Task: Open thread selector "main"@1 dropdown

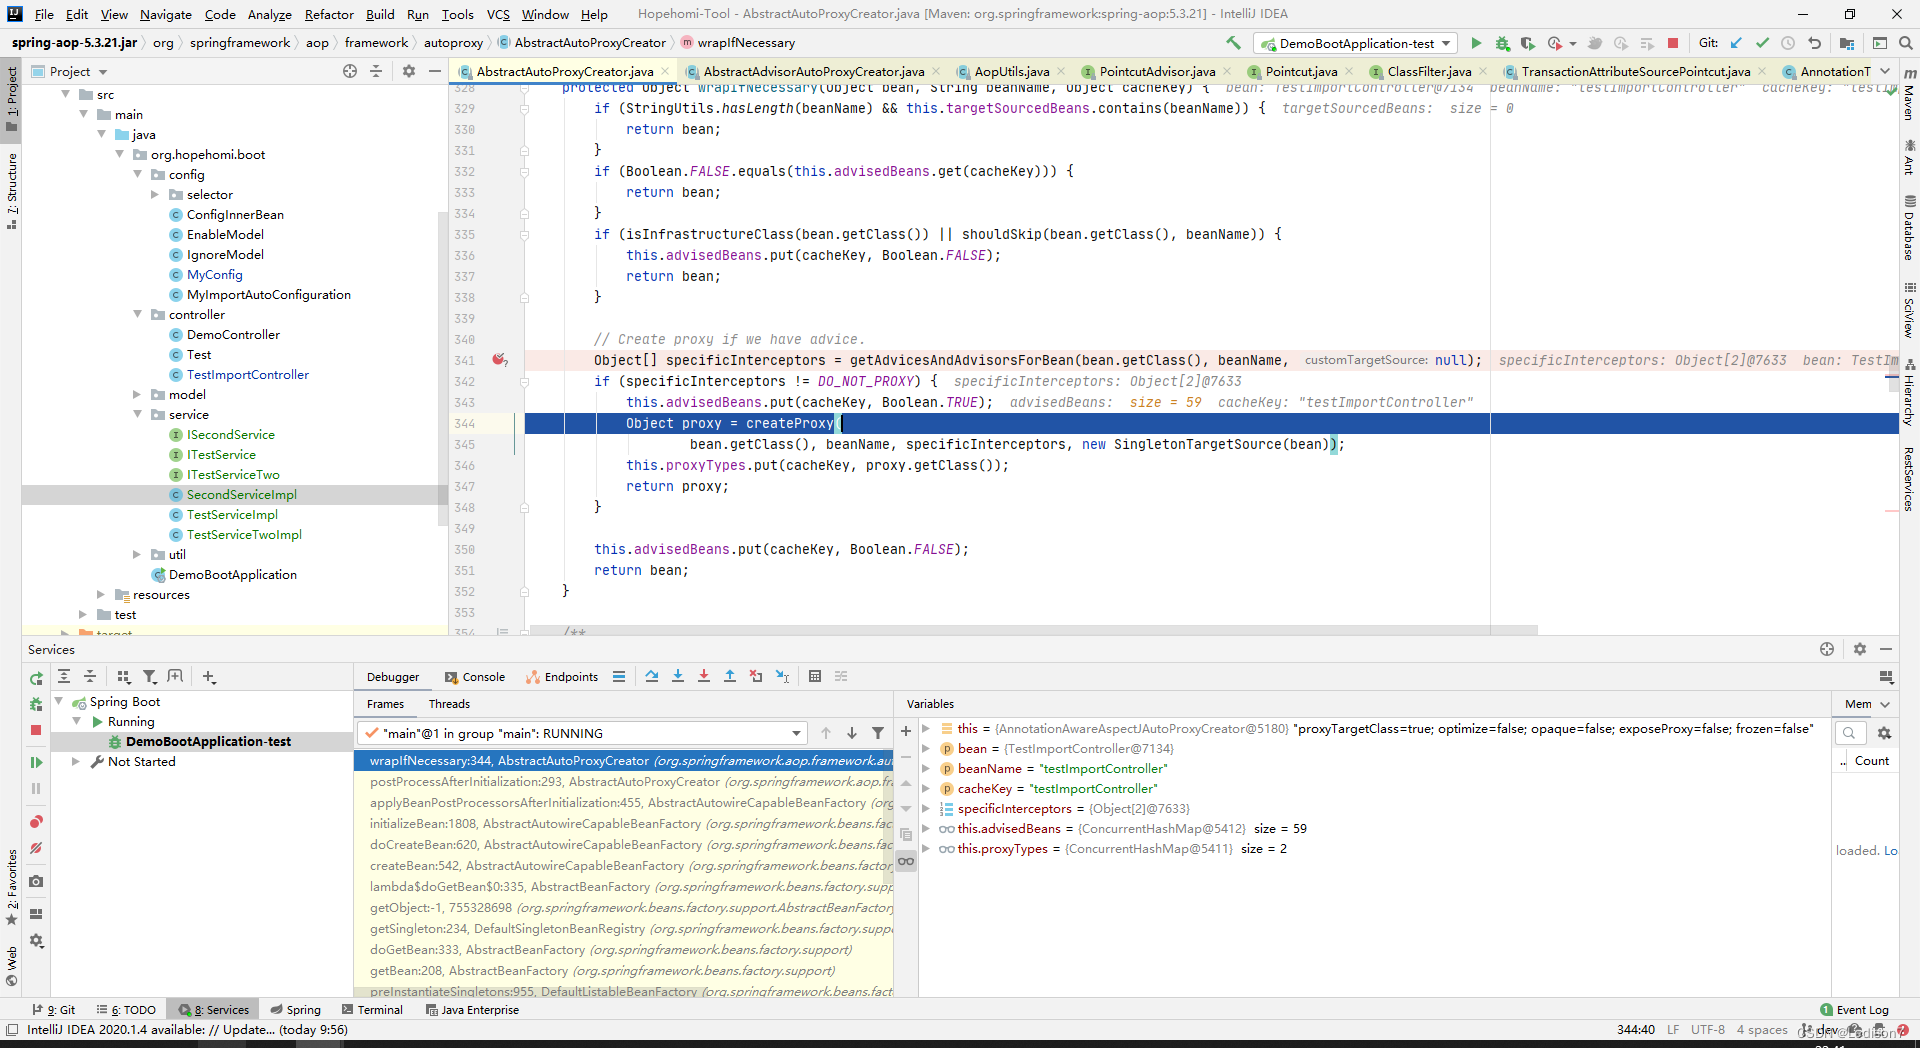Action: [582, 733]
